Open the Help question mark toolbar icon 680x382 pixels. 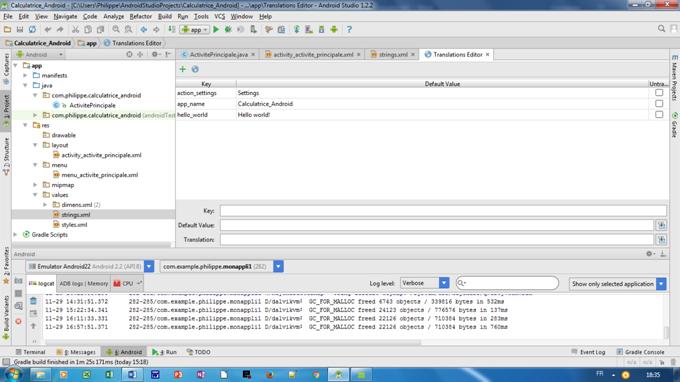pyautogui.click(x=349, y=29)
